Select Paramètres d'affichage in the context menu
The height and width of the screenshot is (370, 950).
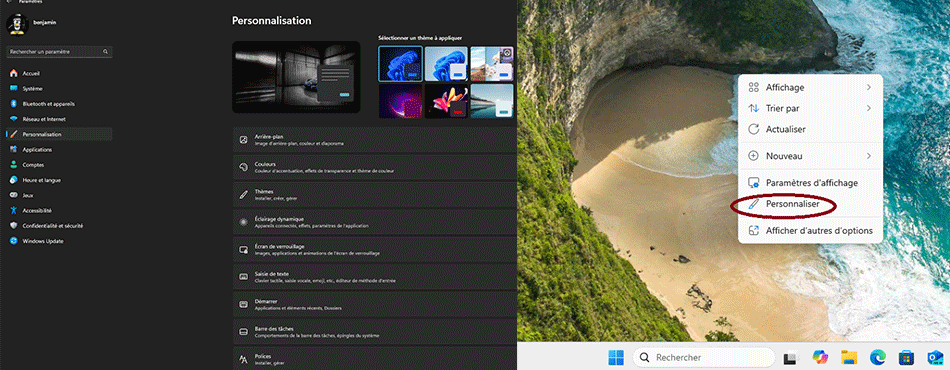pos(810,182)
